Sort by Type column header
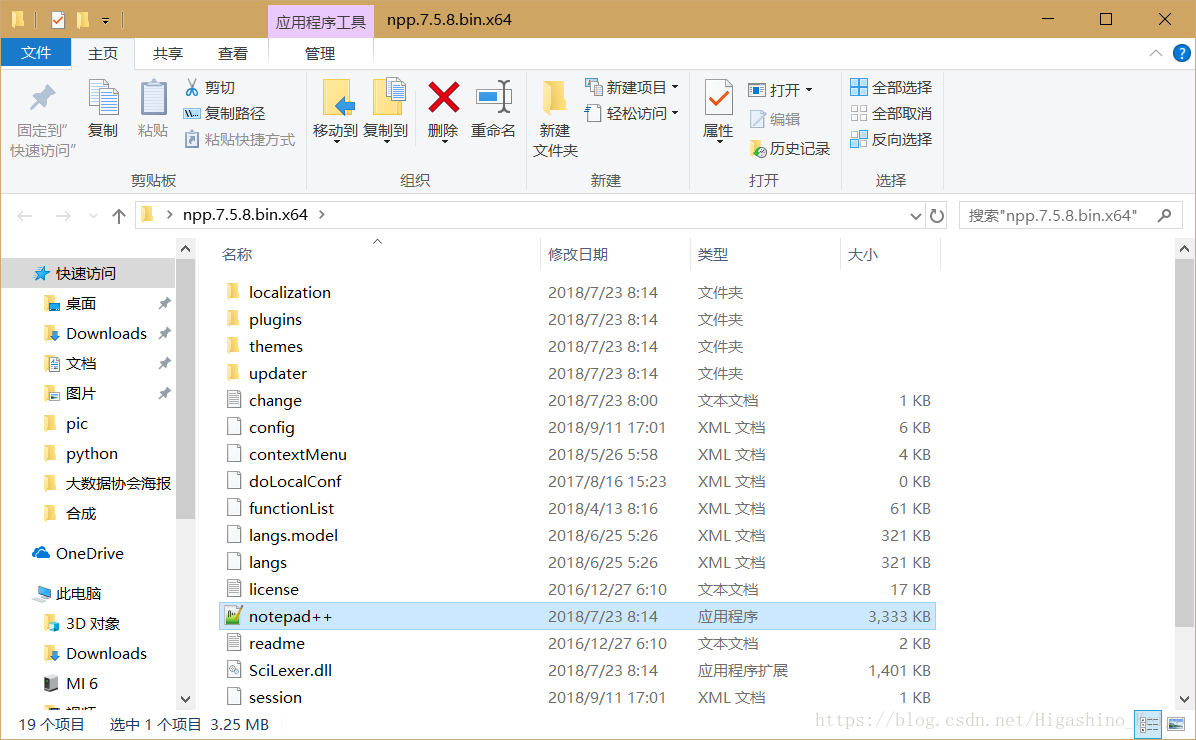This screenshot has width=1196, height=740. tap(713, 255)
